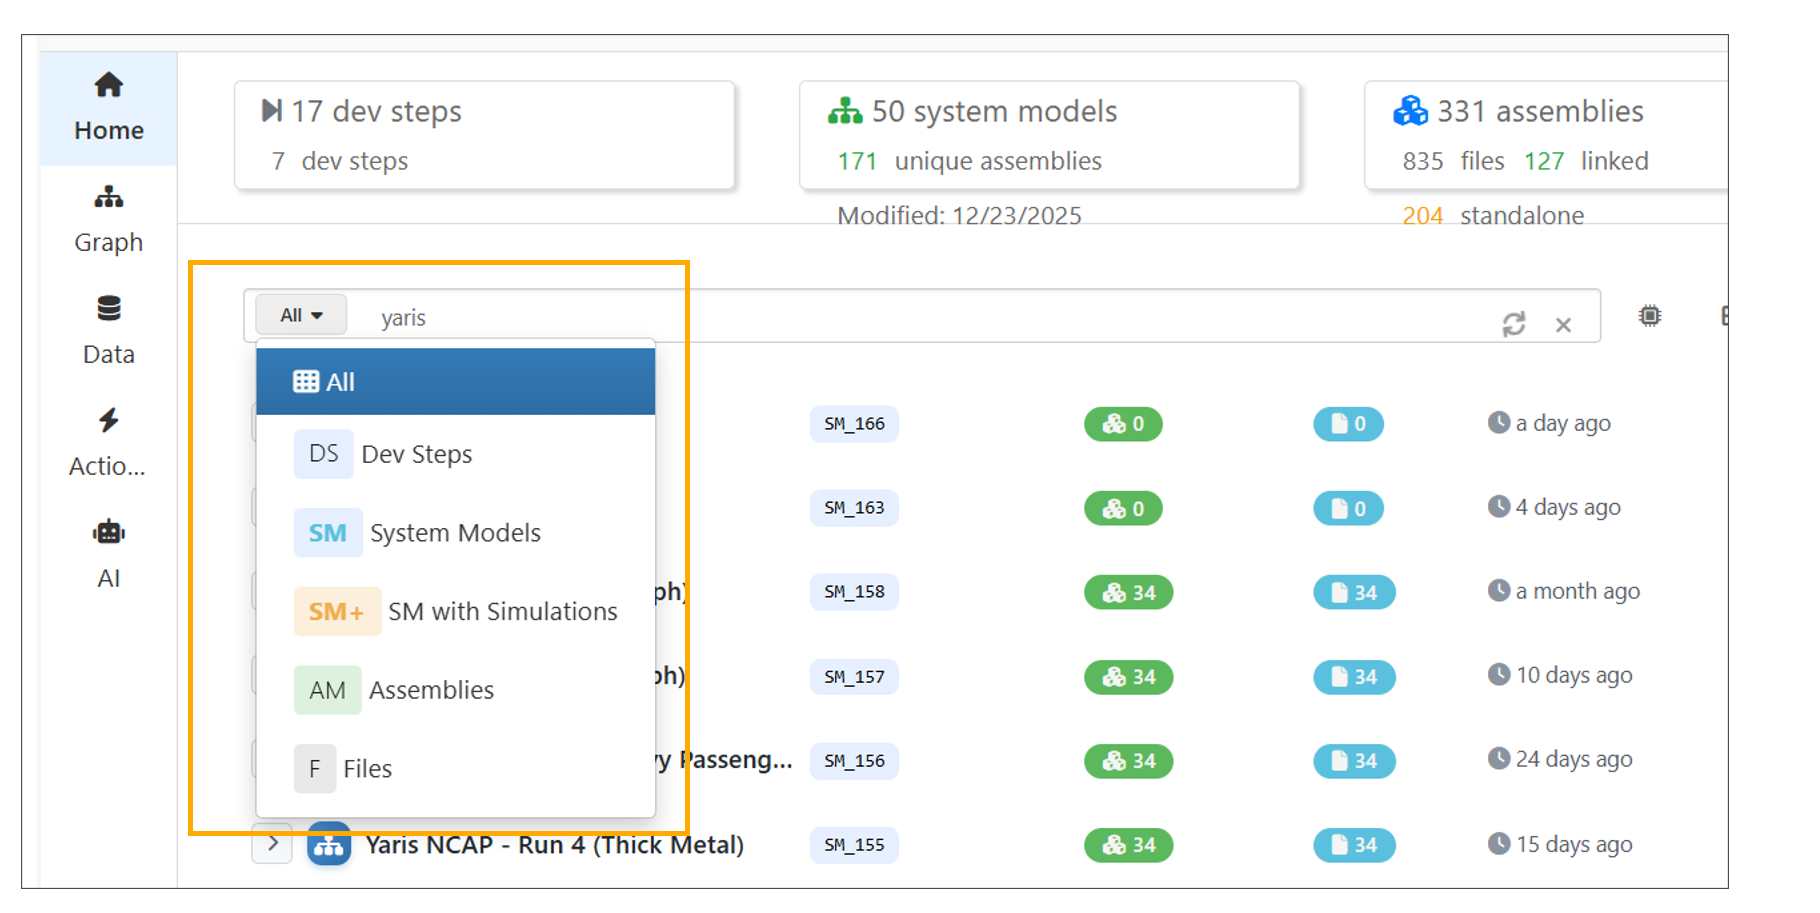Click the refresh search icon
The height and width of the screenshot is (913, 1820).
pos(1513,324)
